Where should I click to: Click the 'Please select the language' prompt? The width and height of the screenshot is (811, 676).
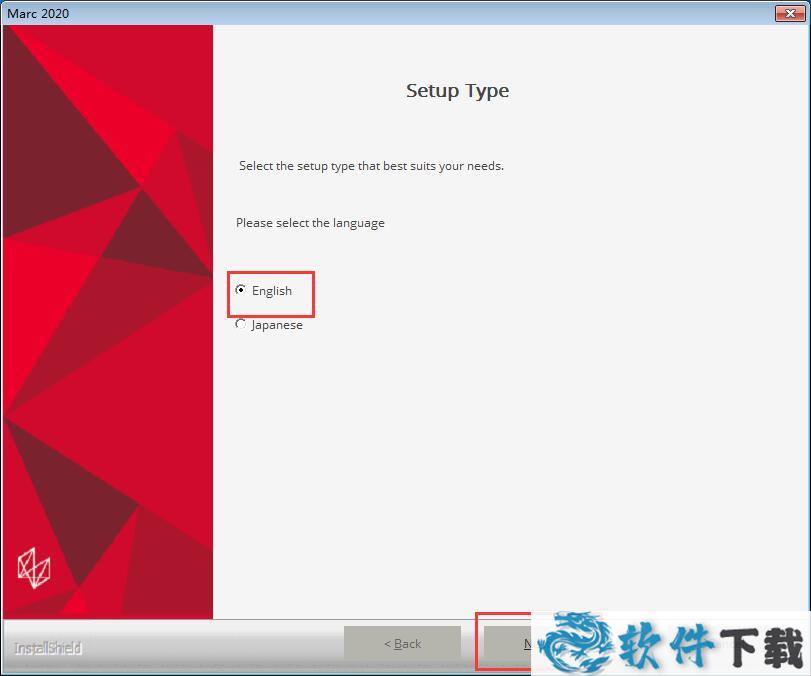coord(310,223)
